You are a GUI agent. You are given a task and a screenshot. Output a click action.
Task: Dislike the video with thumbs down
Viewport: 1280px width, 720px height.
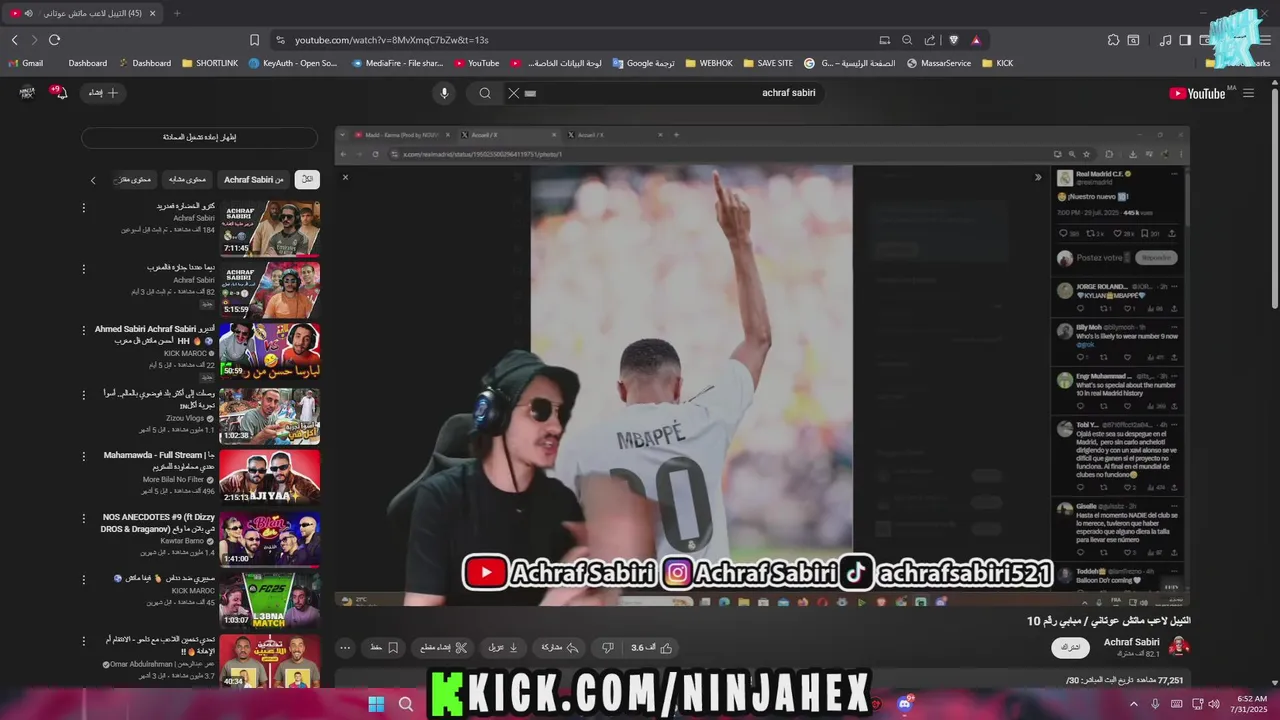[x=607, y=648]
